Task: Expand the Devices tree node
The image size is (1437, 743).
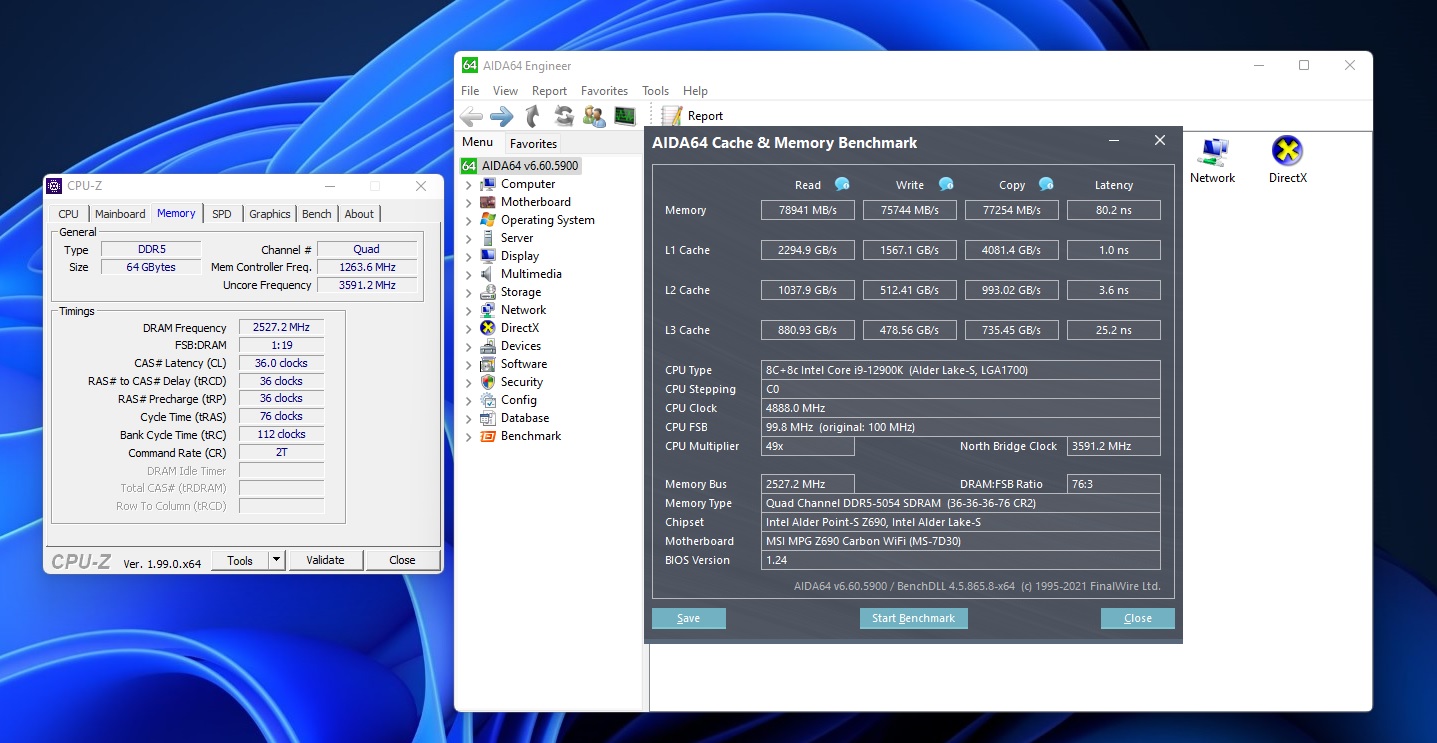Action: click(468, 347)
